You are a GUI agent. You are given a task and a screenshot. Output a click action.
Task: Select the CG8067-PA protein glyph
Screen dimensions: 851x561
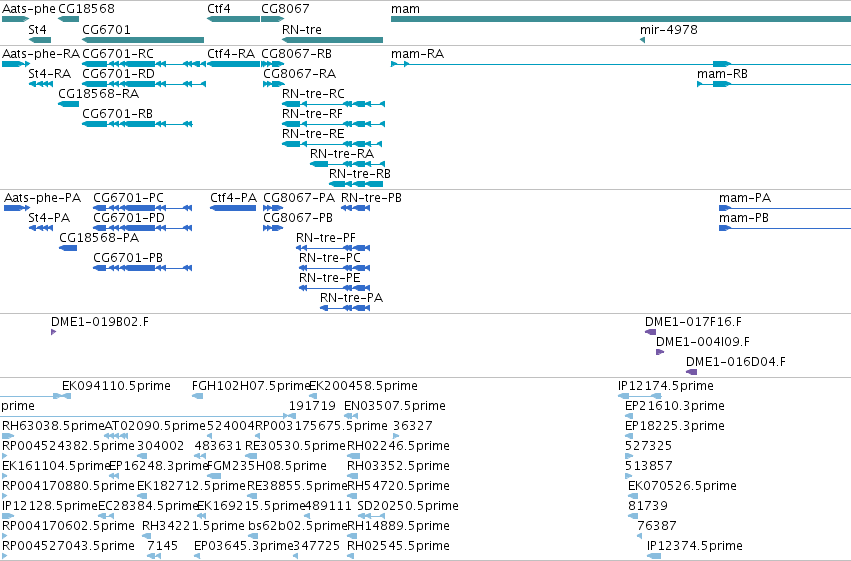coord(273,208)
